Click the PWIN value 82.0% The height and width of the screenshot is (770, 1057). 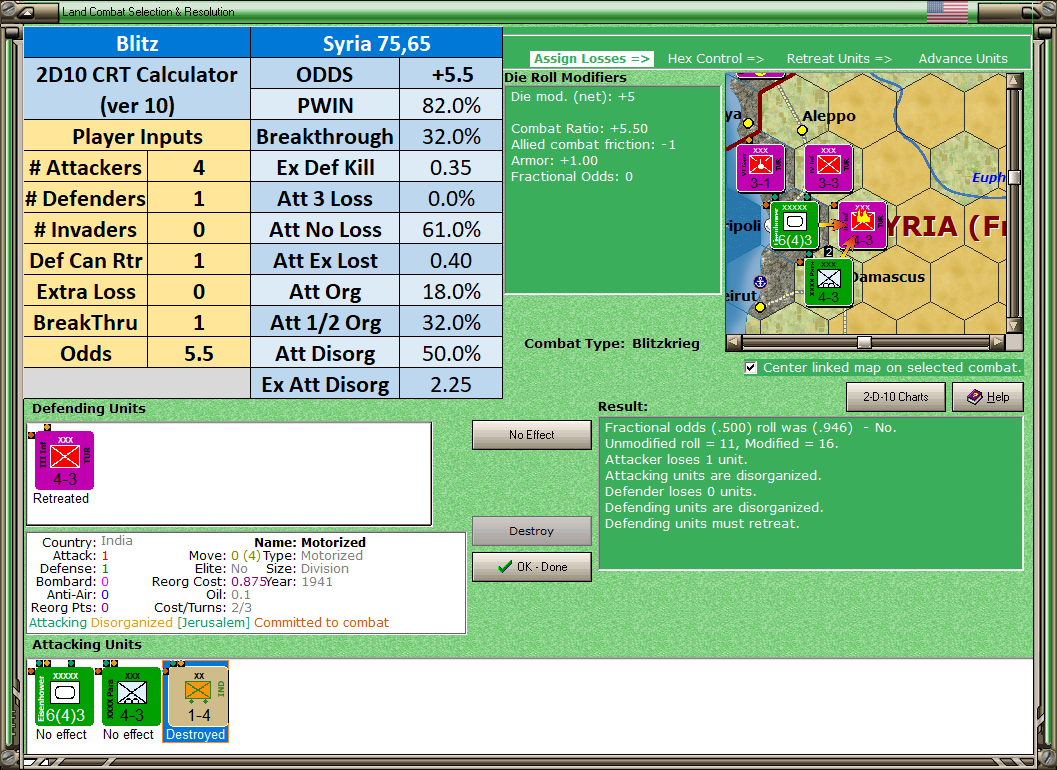[451, 106]
